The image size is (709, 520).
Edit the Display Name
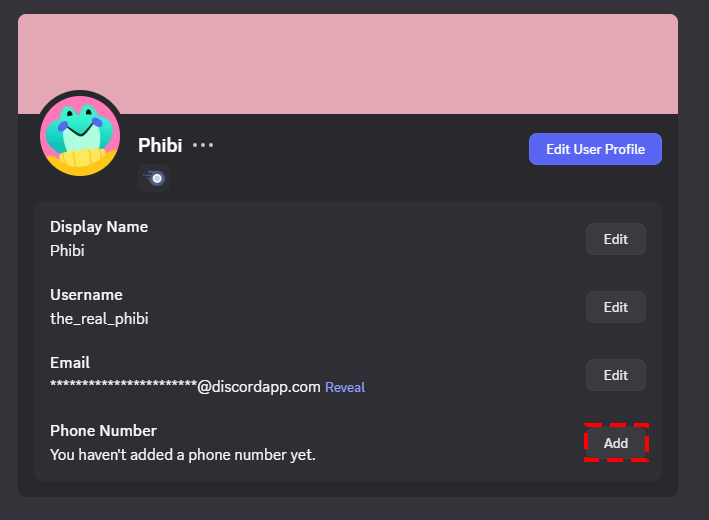click(615, 239)
